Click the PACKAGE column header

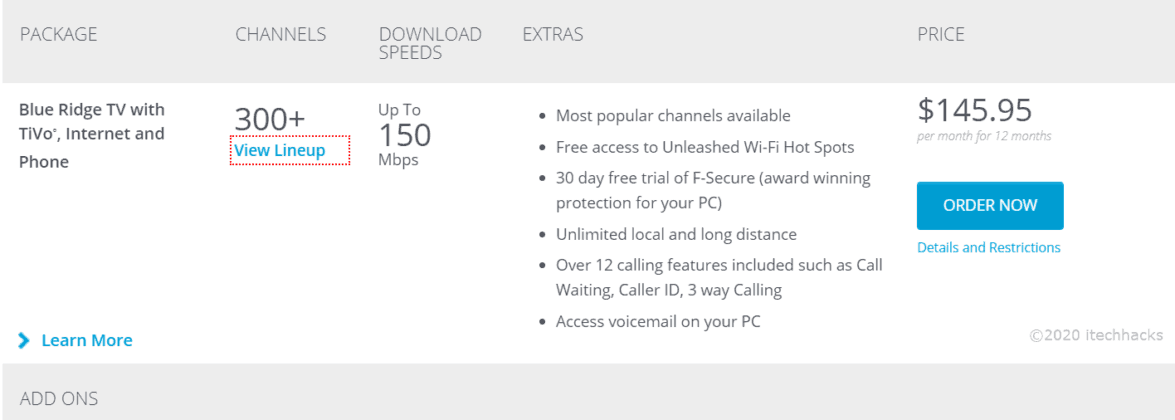coord(59,35)
